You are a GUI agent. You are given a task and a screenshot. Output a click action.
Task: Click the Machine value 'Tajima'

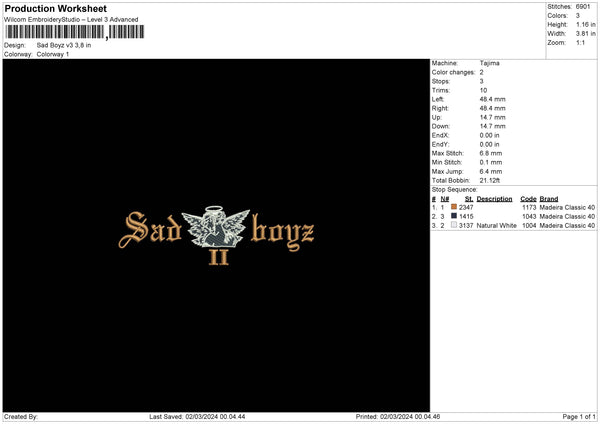click(489, 63)
